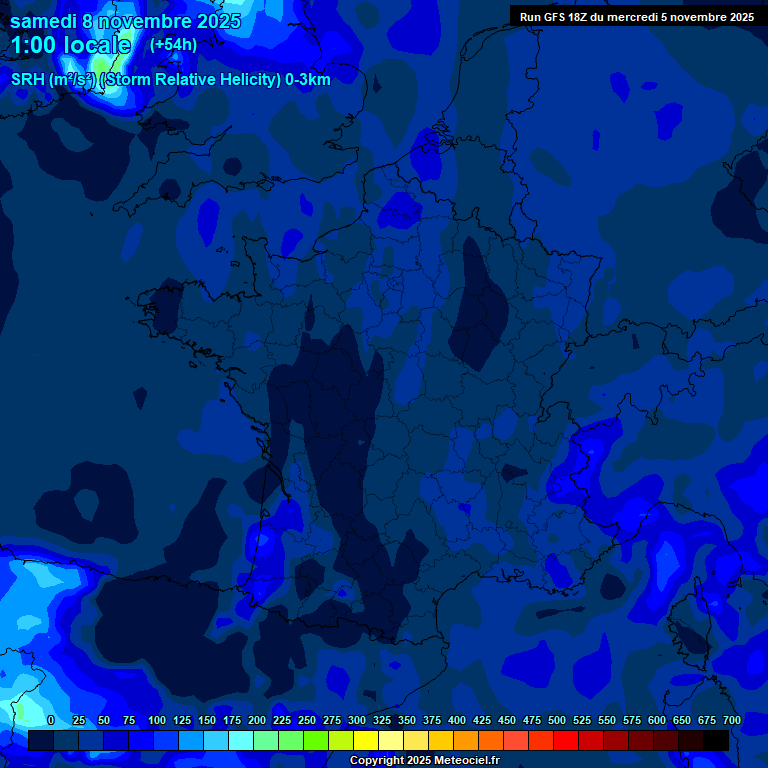Click the first dark navy legend swatch
The width and height of the screenshot is (768, 768).
tap(41, 740)
